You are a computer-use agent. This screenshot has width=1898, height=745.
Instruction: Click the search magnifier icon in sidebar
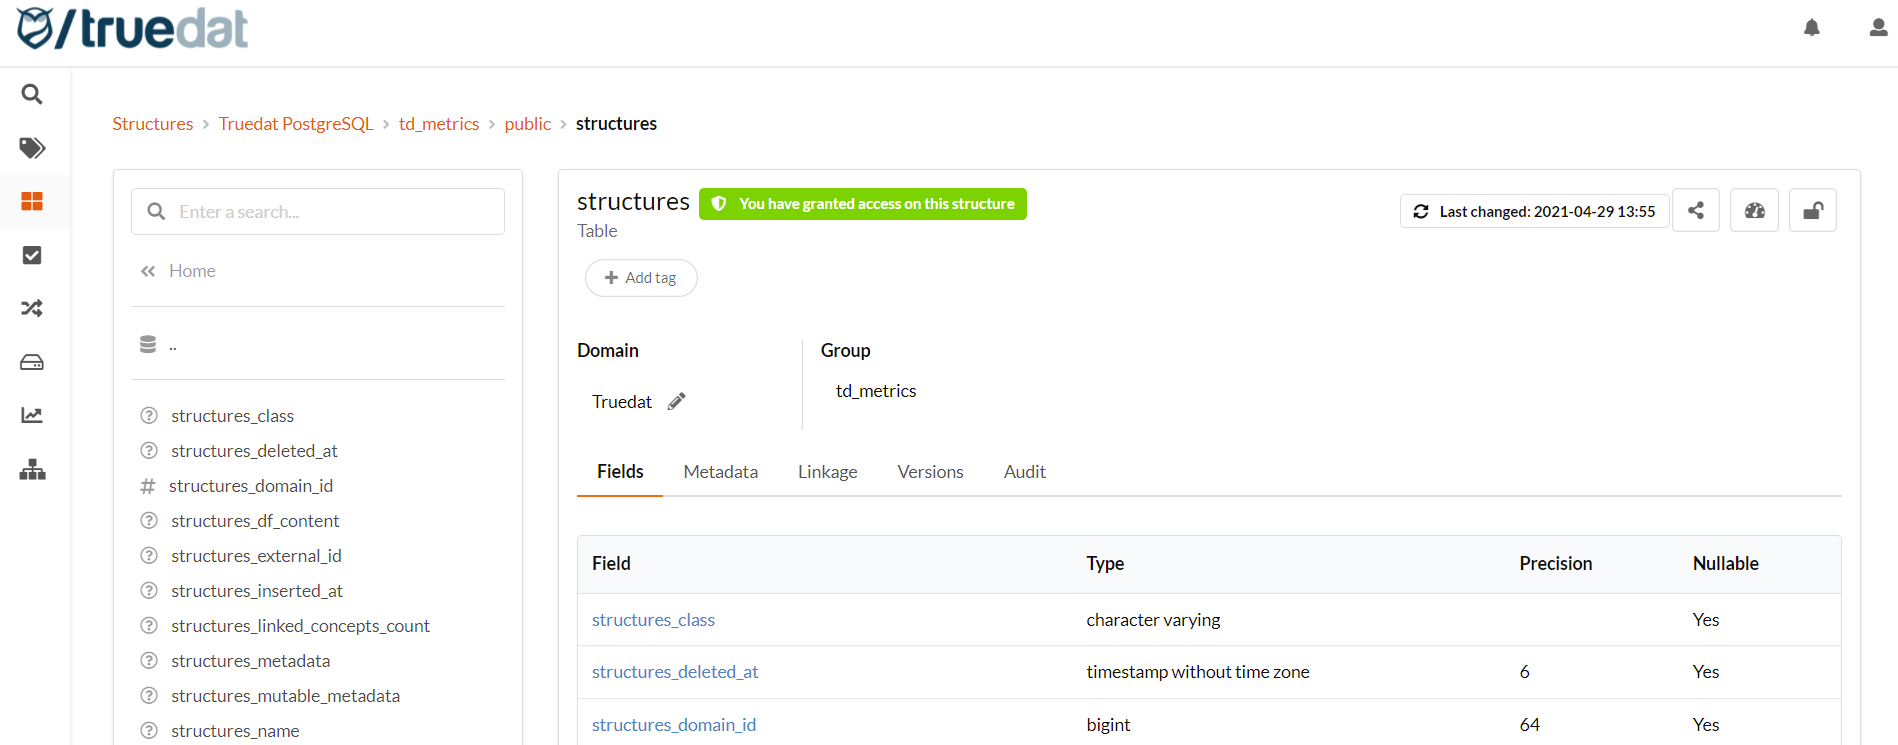pyautogui.click(x=32, y=94)
